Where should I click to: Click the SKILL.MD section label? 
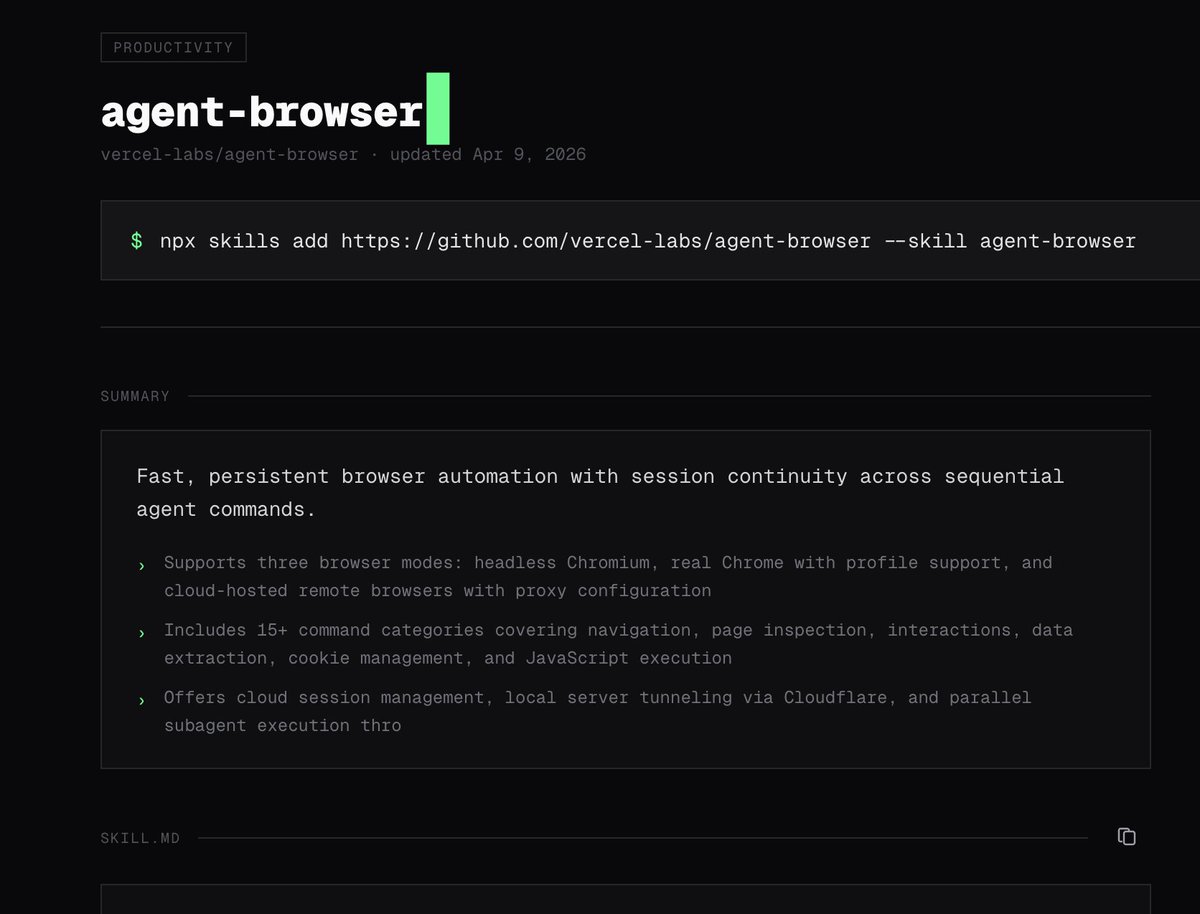pos(140,838)
